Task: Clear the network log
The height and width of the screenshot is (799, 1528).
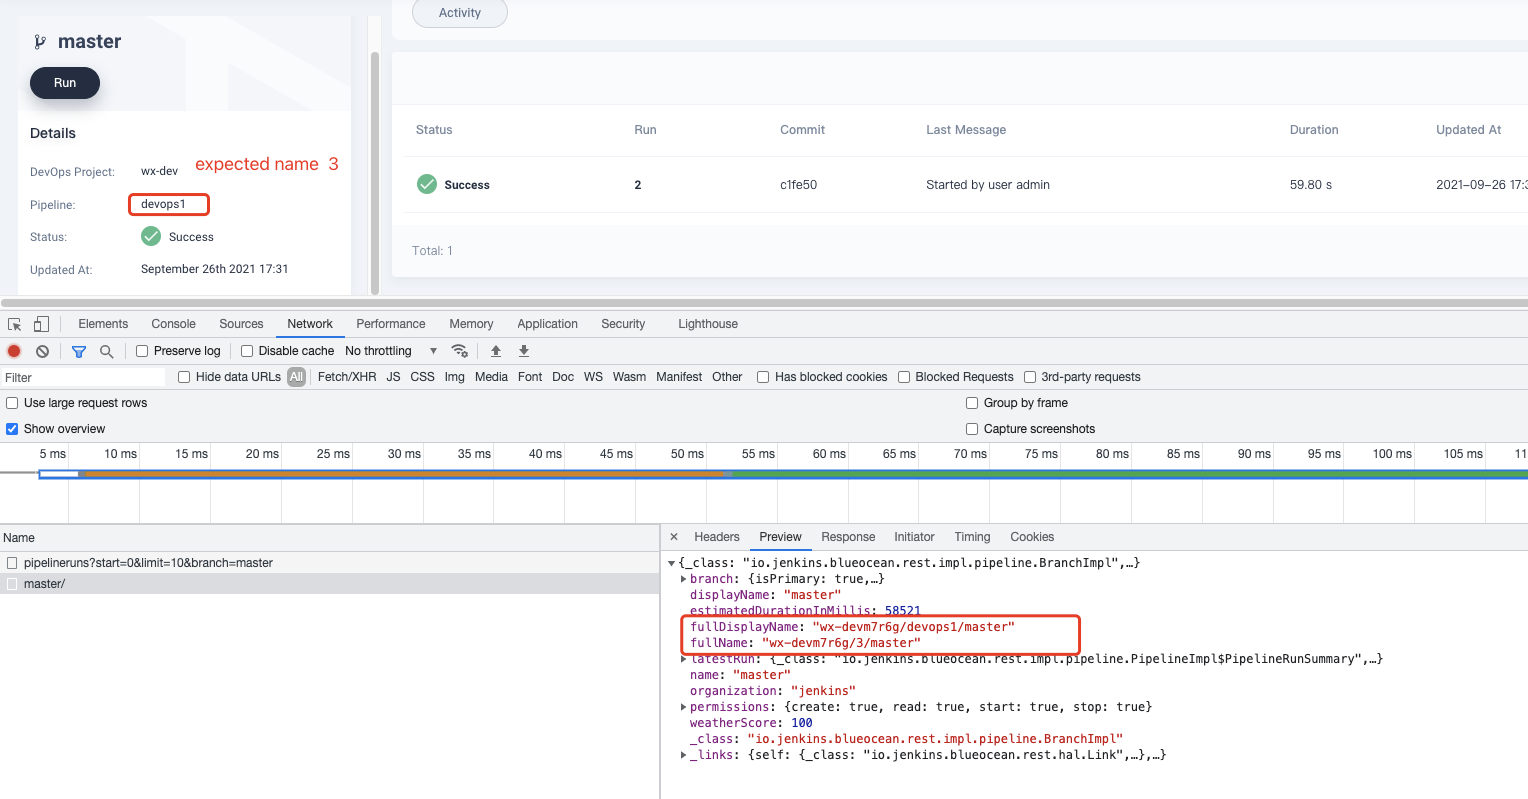Action: point(41,350)
